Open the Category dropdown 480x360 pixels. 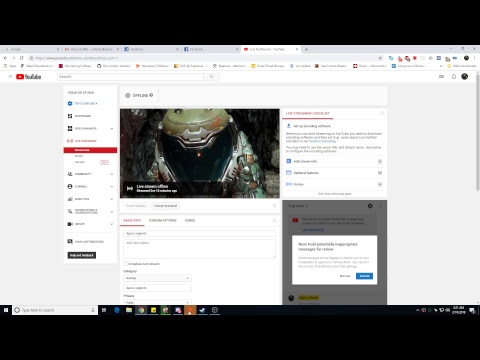pyautogui.click(x=157, y=278)
